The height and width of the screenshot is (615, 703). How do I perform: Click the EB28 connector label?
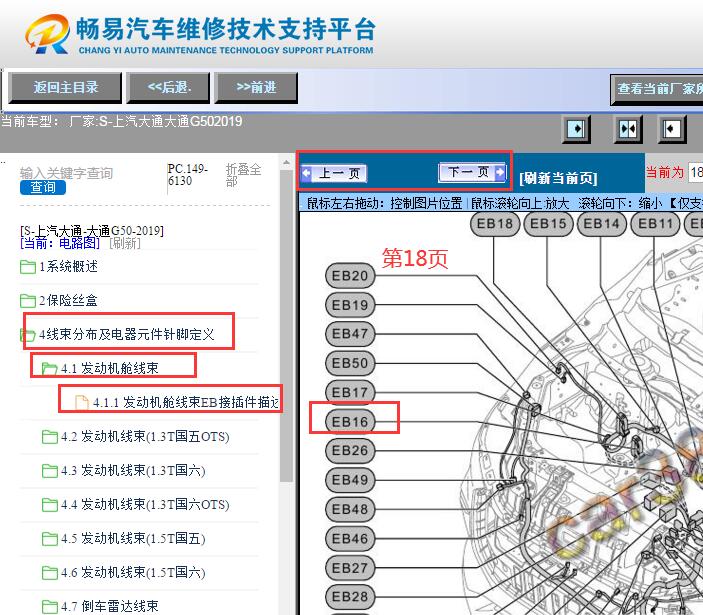(x=350, y=597)
